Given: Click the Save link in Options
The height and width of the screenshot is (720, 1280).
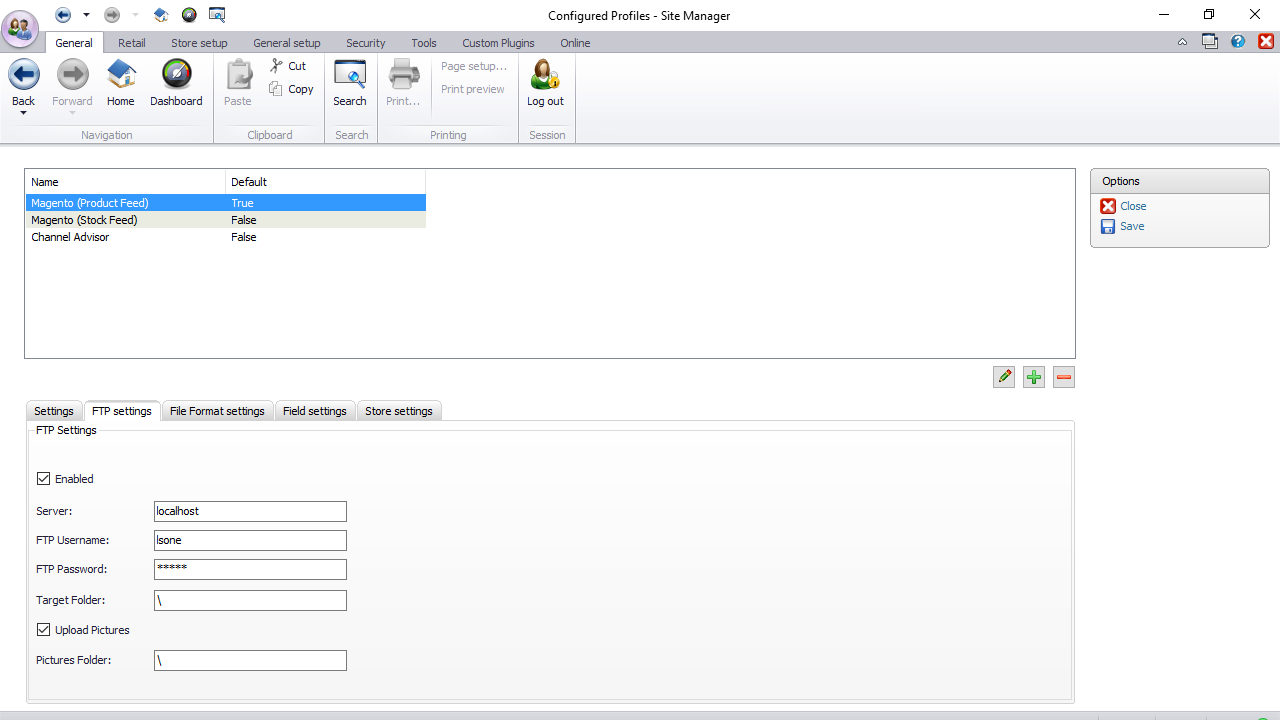Looking at the screenshot, I should coord(1132,226).
